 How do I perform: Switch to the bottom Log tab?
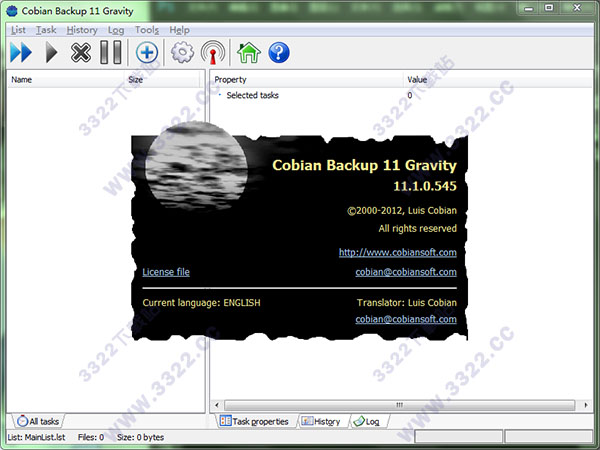pos(367,421)
